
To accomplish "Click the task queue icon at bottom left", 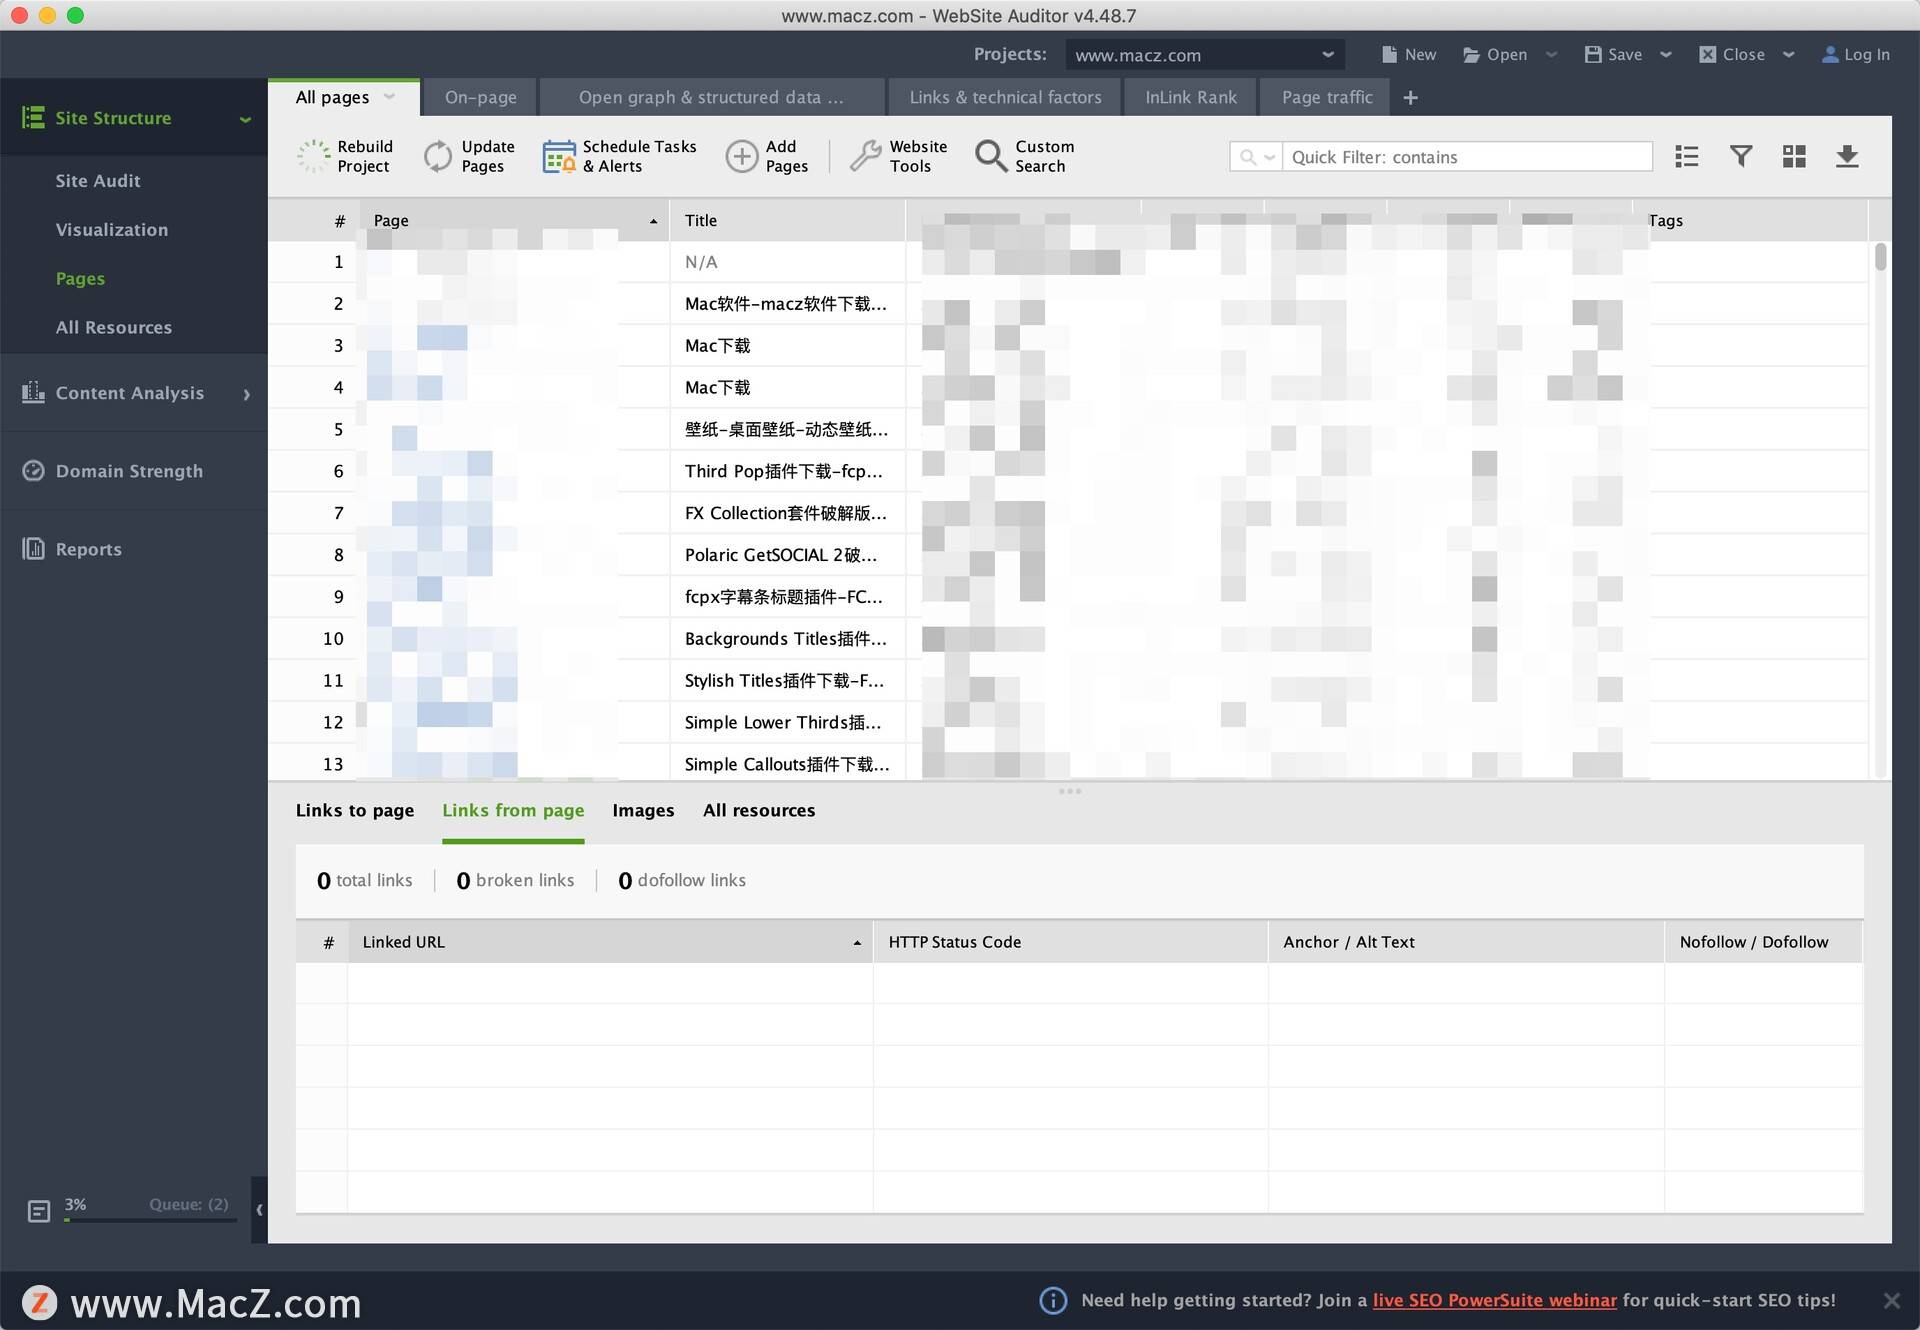I will click(39, 1211).
